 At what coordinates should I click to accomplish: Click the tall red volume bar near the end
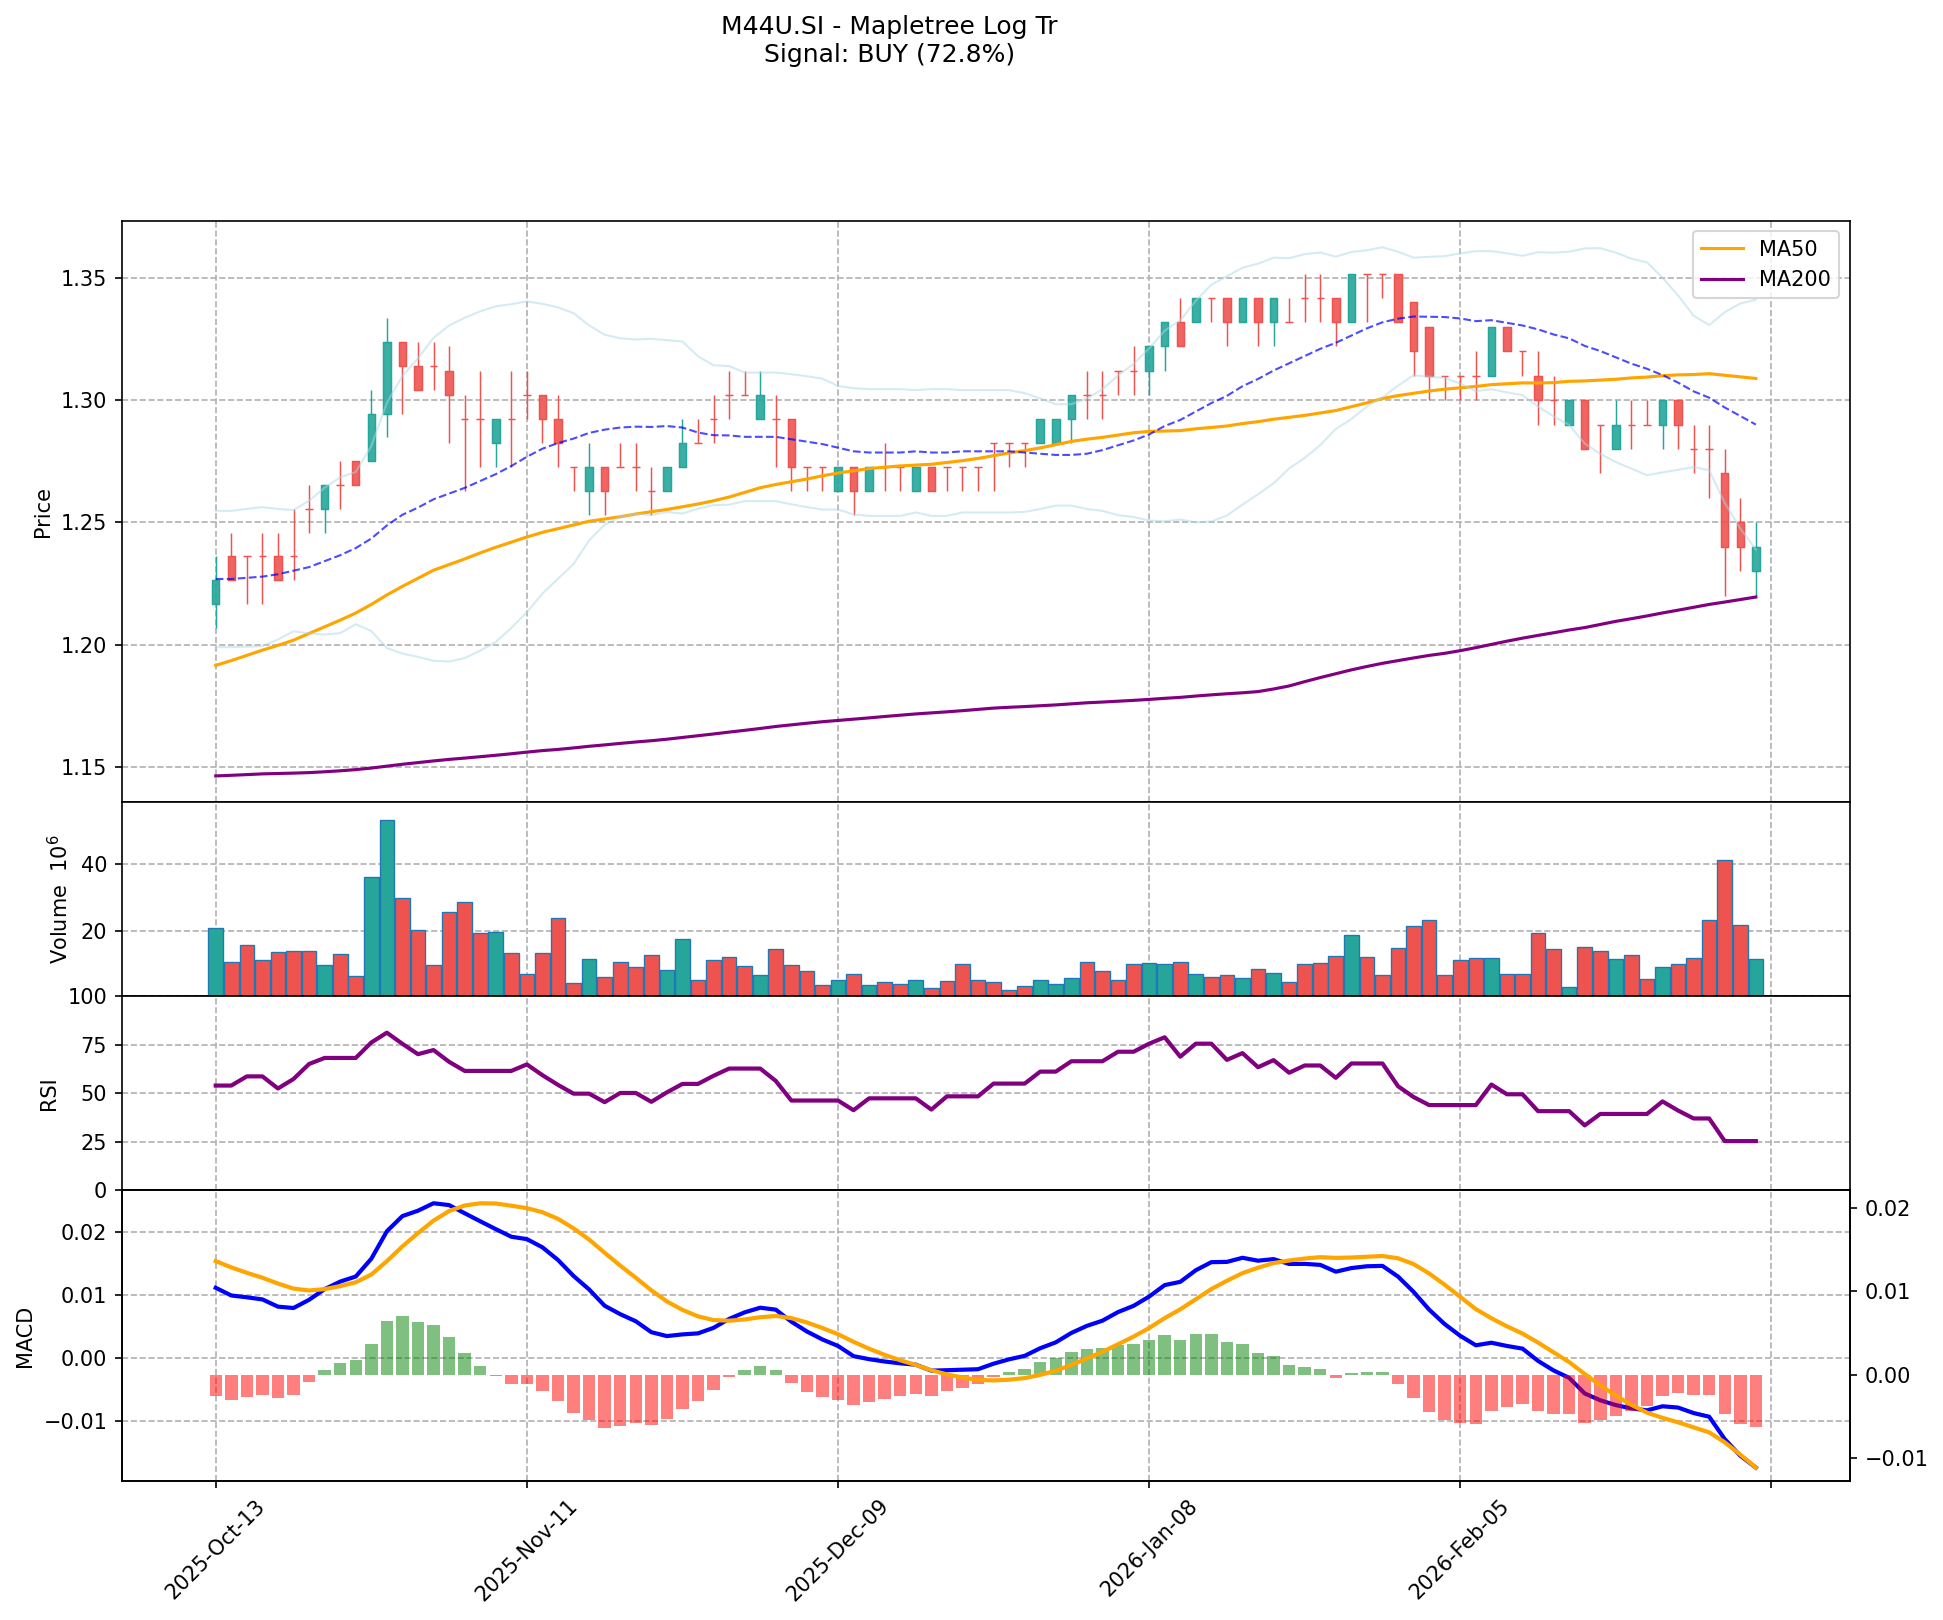coord(1724,928)
